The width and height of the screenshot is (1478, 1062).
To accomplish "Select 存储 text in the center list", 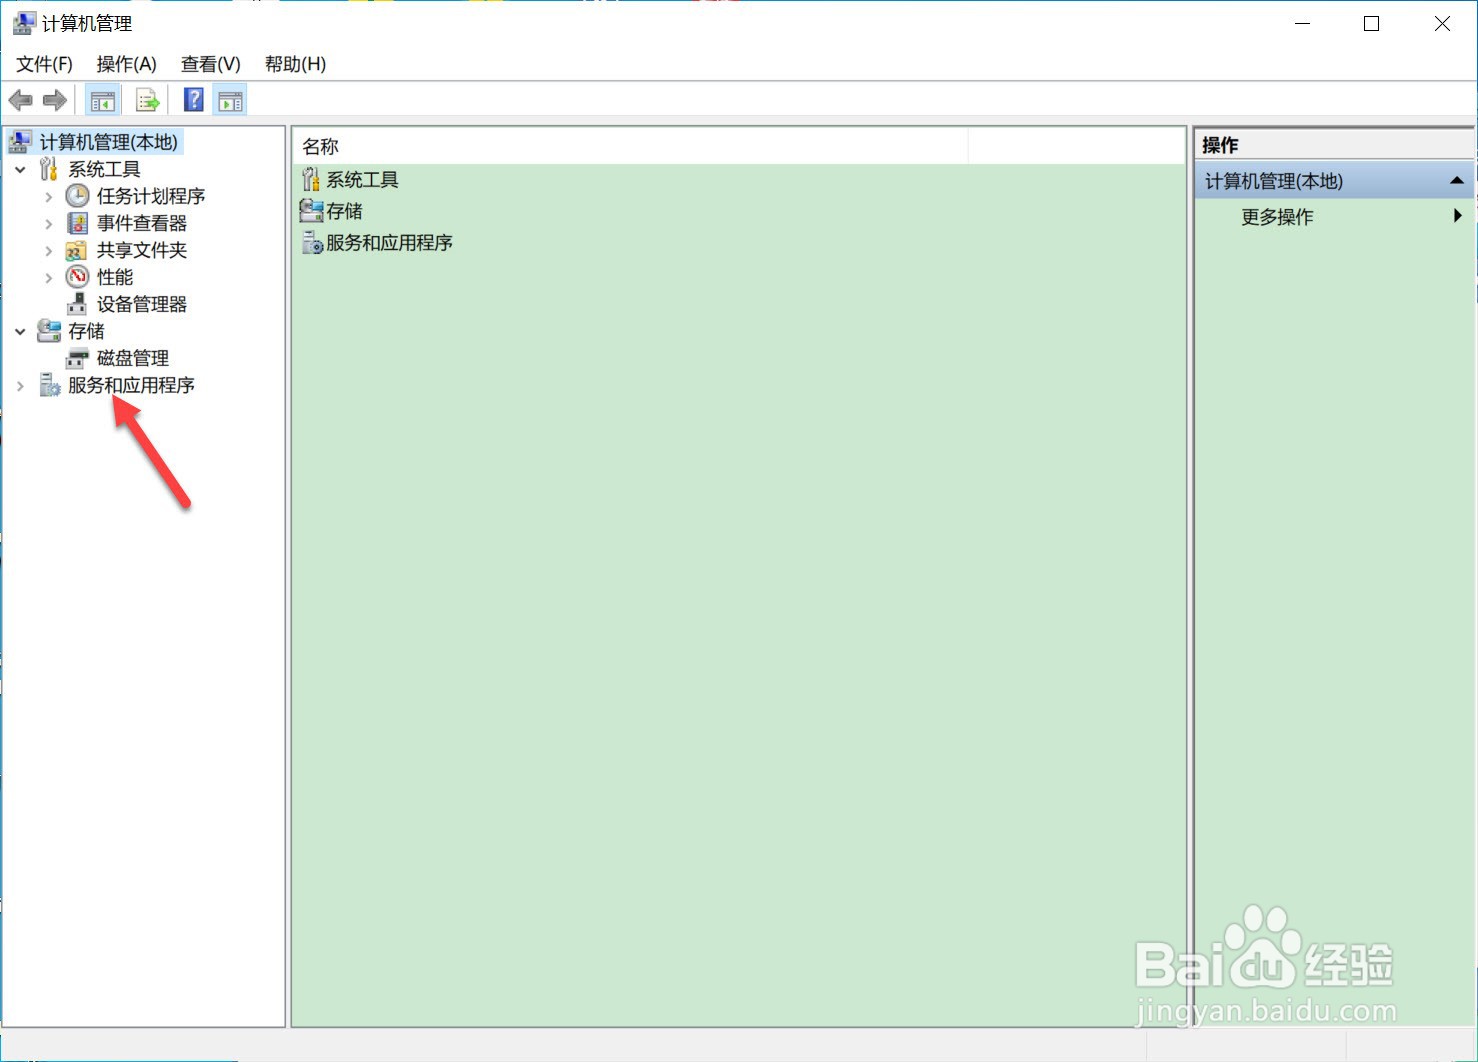I will point(344,211).
